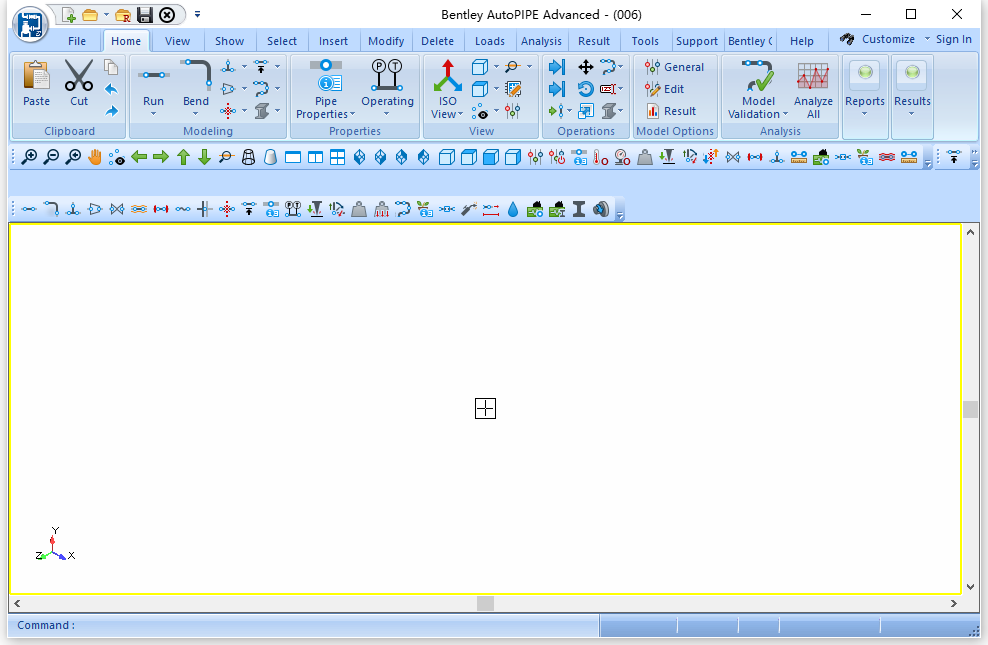Viewport: 988px width, 645px height.
Task: Open the ISO View dropdown arrow
Action: point(461,115)
